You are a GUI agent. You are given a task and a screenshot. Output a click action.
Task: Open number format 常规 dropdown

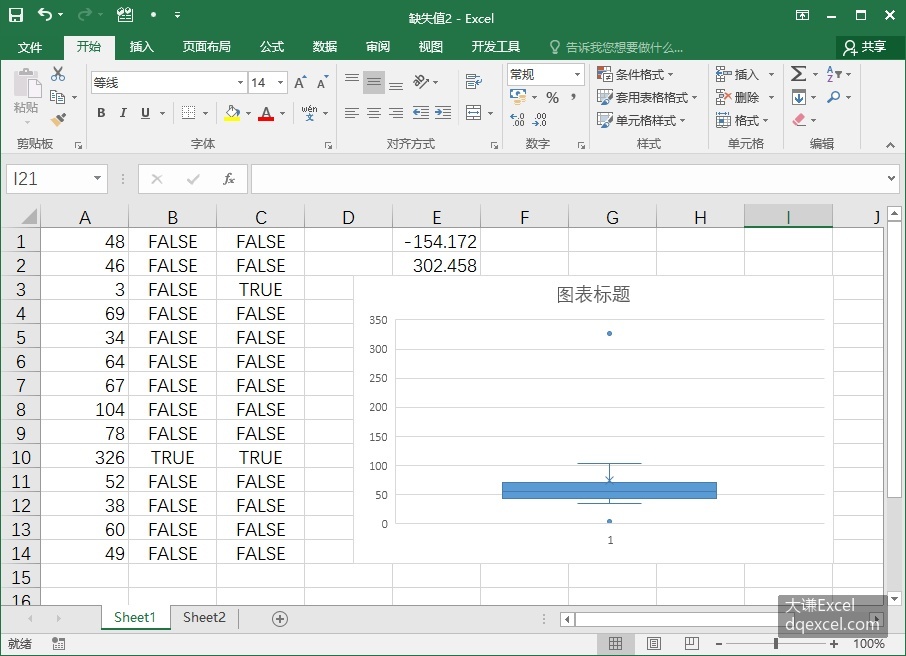tap(577, 75)
